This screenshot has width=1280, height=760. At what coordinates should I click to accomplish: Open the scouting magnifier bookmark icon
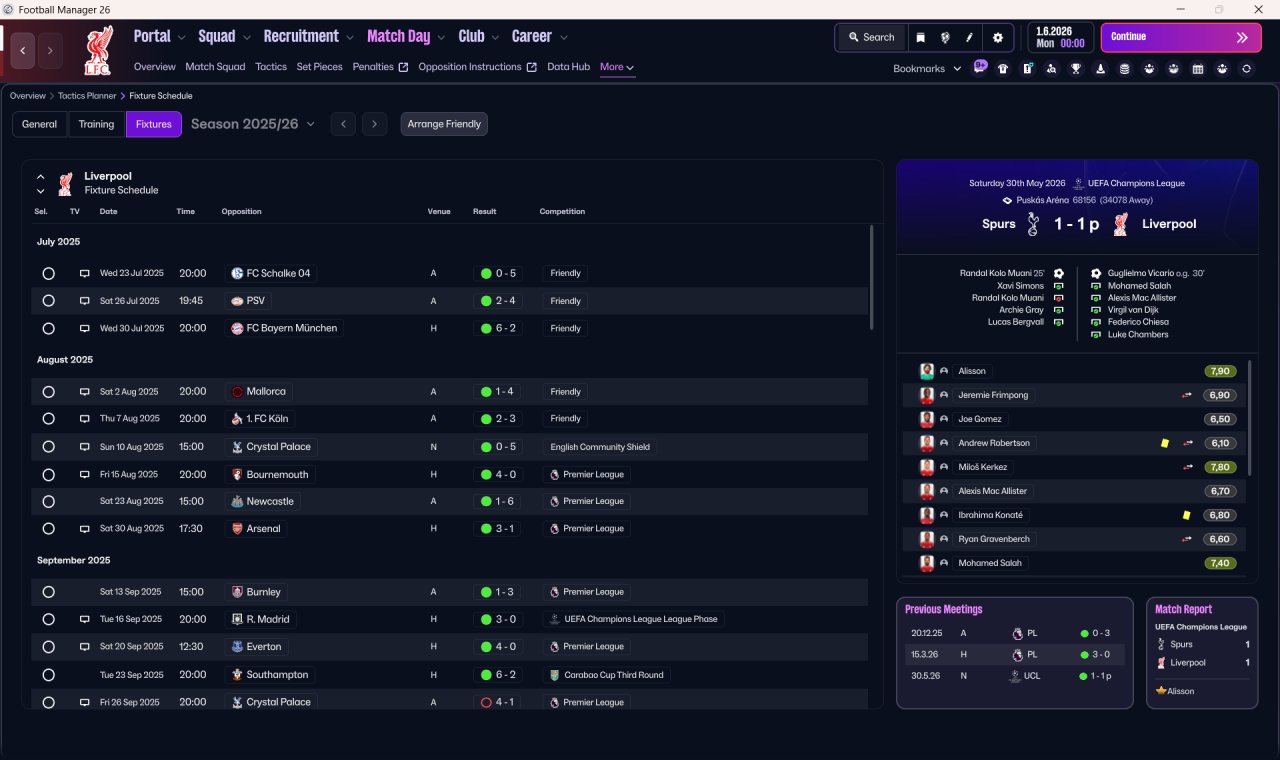(1051, 69)
